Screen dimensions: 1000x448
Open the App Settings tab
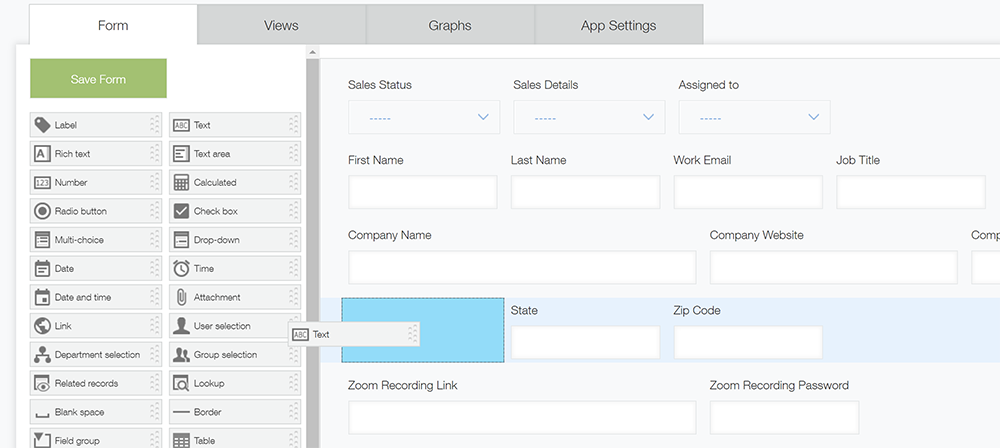618,25
